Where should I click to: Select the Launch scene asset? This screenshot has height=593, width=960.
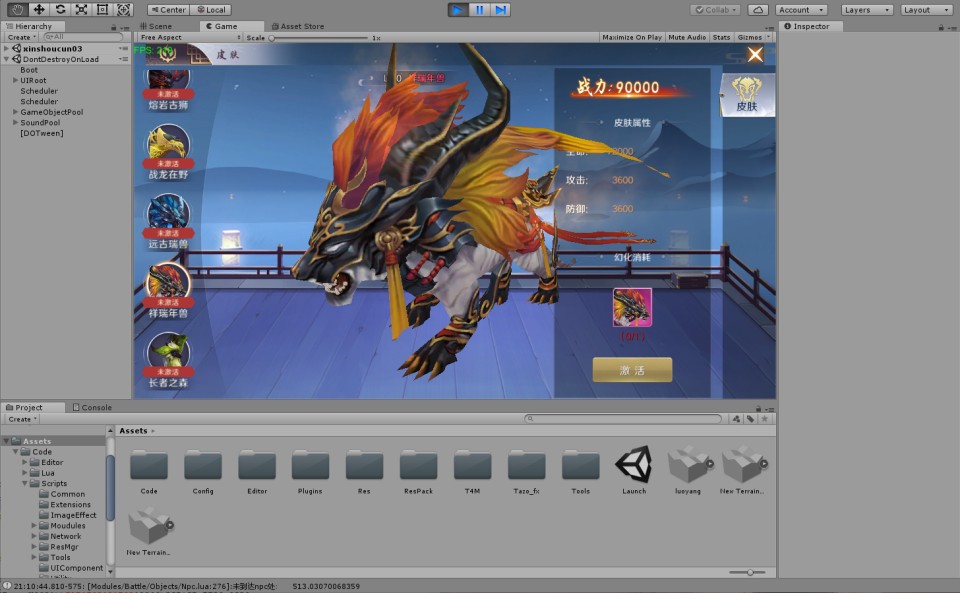[x=634, y=470]
